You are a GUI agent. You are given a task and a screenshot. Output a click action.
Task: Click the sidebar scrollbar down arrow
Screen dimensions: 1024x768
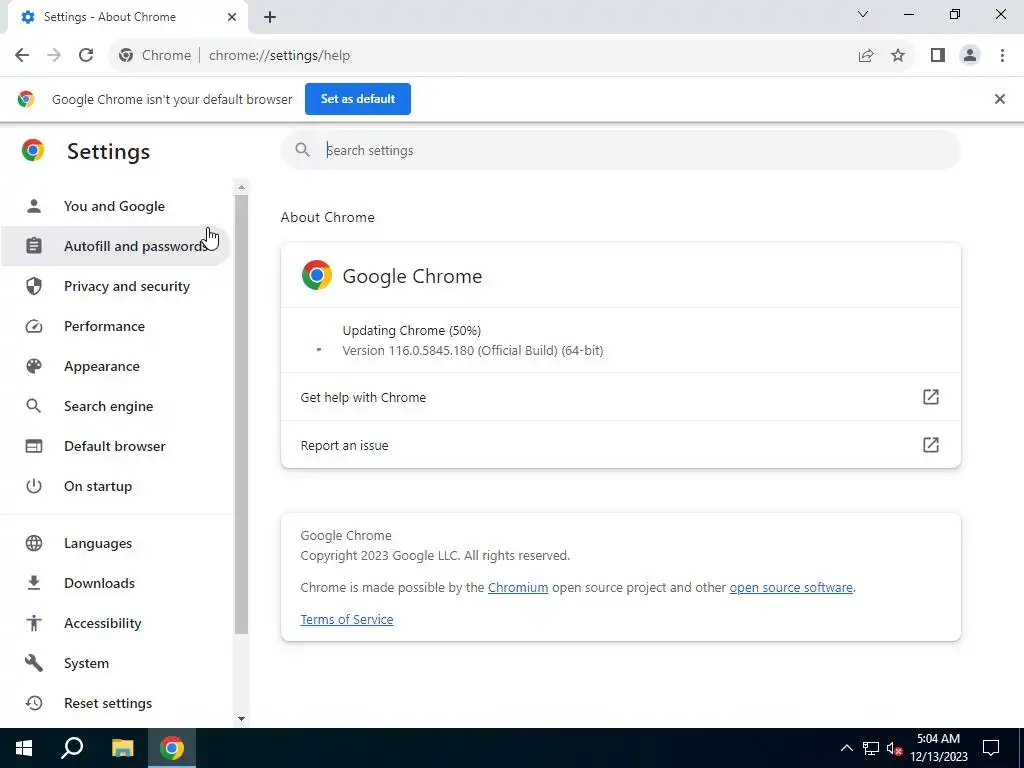click(241, 719)
